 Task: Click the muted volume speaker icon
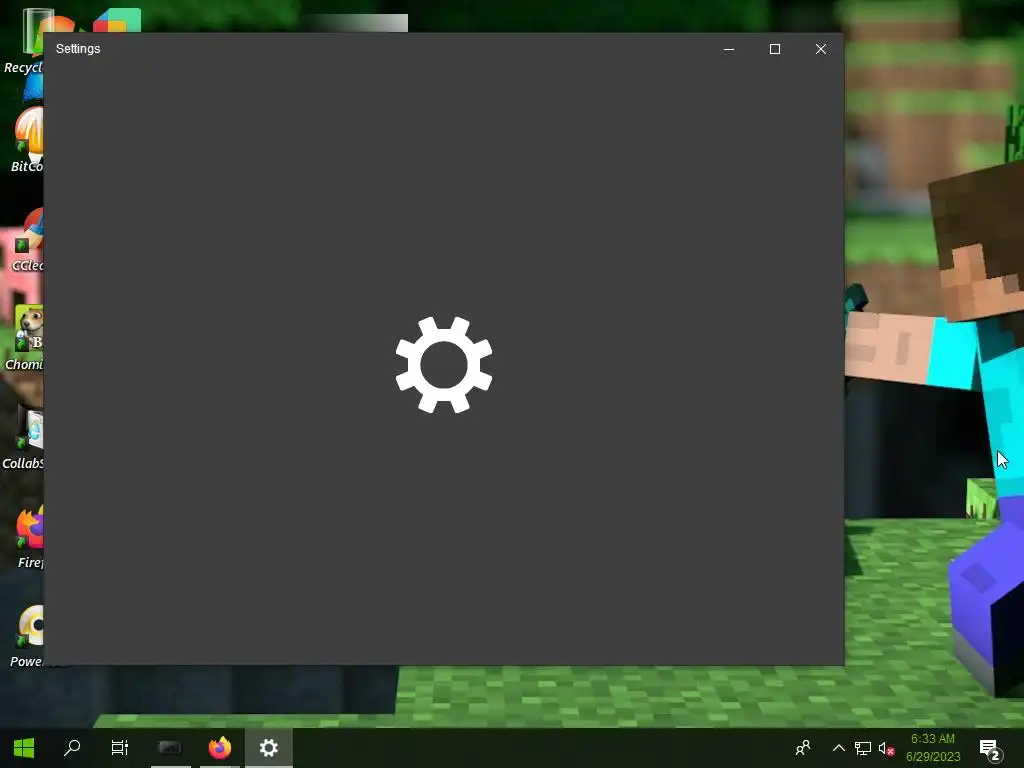pos(886,748)
